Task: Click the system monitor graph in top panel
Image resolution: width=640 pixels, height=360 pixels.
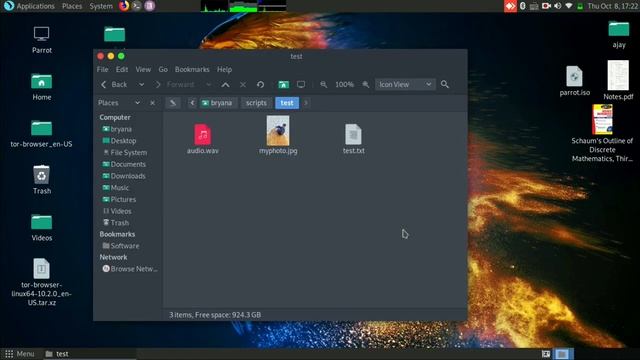Action: coord(243,6)
